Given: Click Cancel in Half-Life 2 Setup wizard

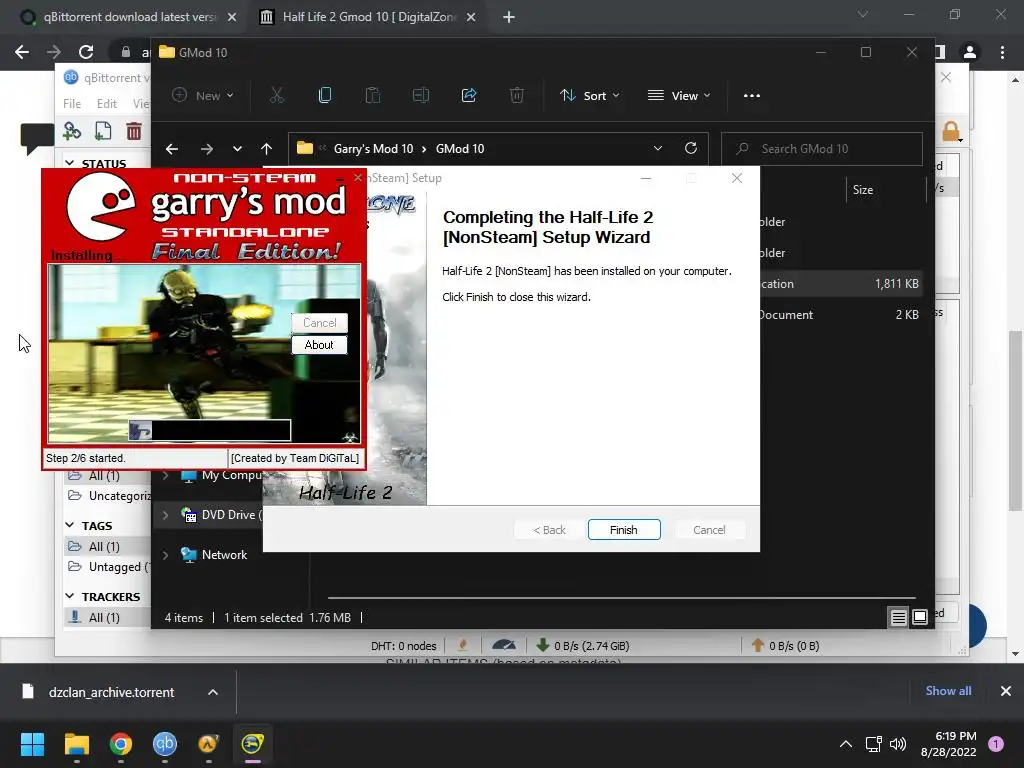Looking at the screenshot, I should point(709,530).
